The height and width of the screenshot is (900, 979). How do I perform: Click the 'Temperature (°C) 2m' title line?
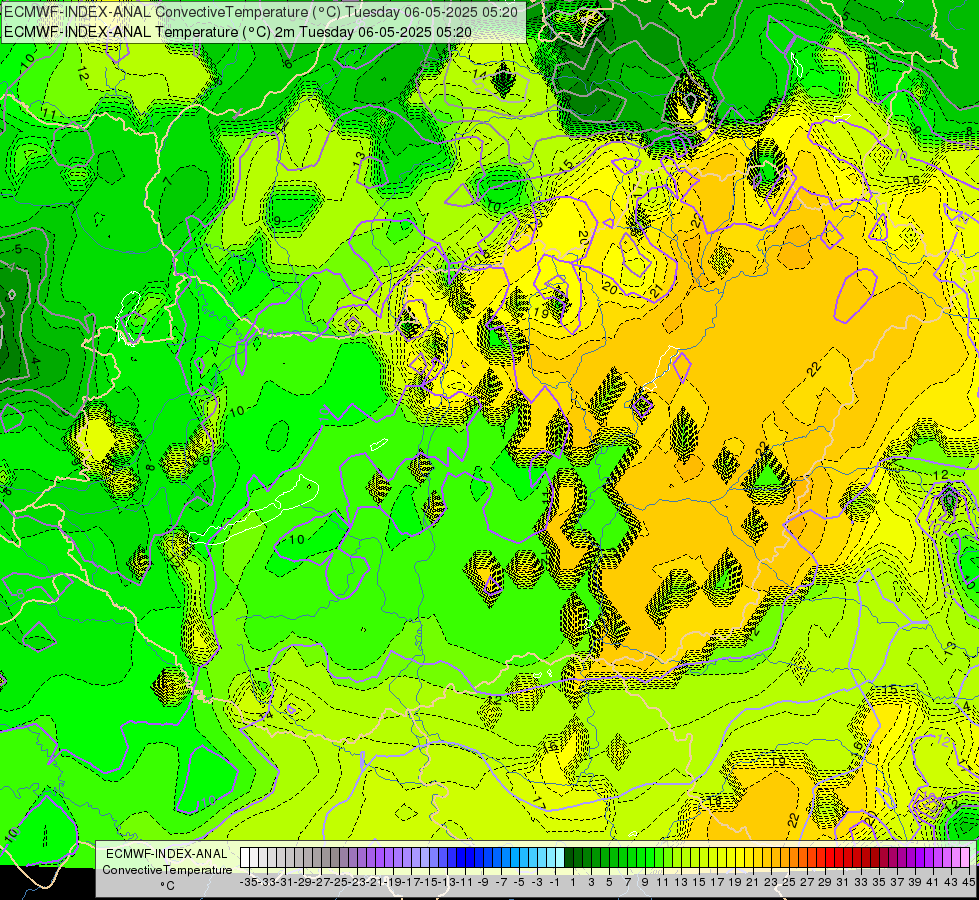(x=238, y=32)
